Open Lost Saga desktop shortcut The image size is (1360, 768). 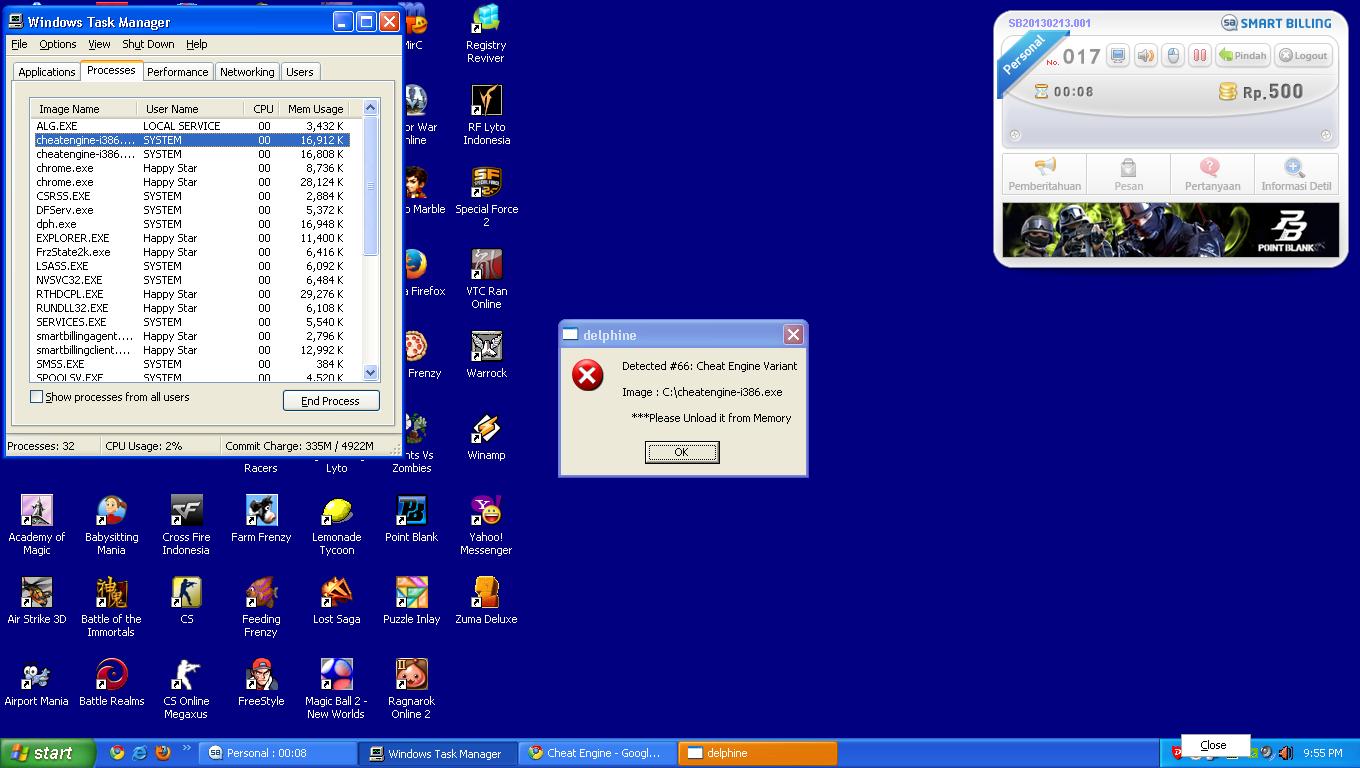(x=337, y=601)
